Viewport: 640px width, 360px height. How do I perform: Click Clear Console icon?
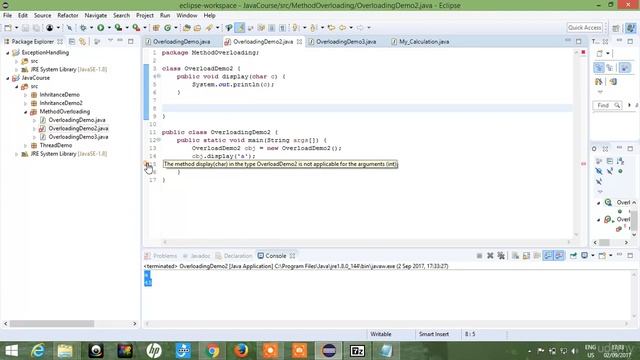click(515, 256)
